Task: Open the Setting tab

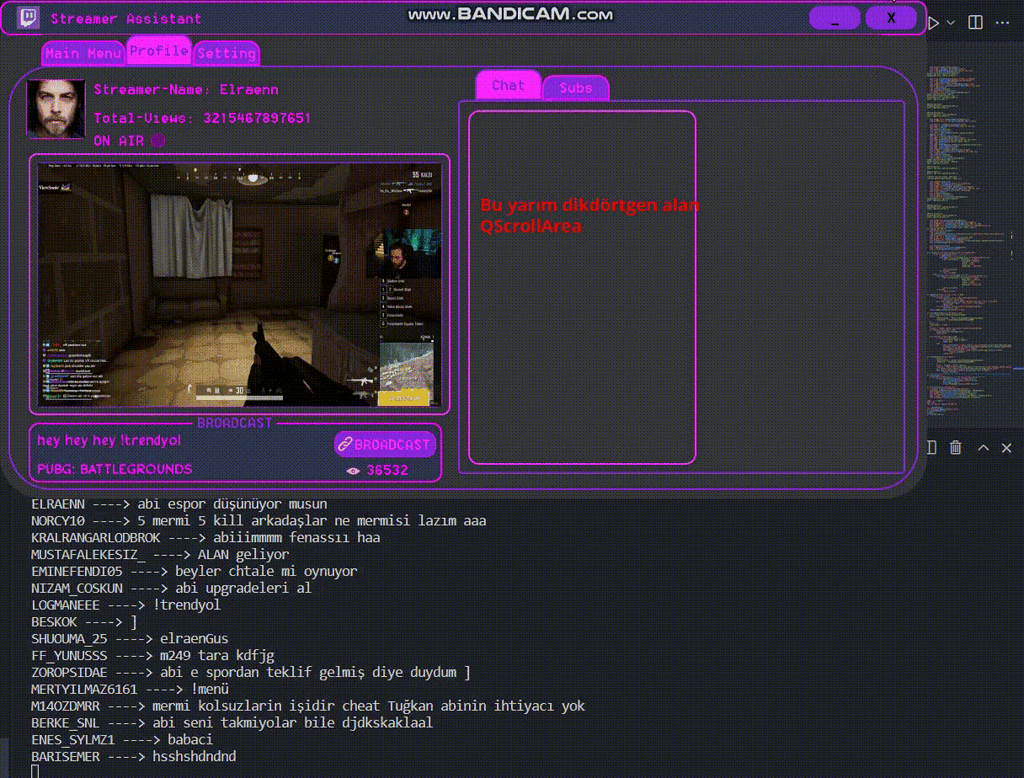Action: point(226,54)
